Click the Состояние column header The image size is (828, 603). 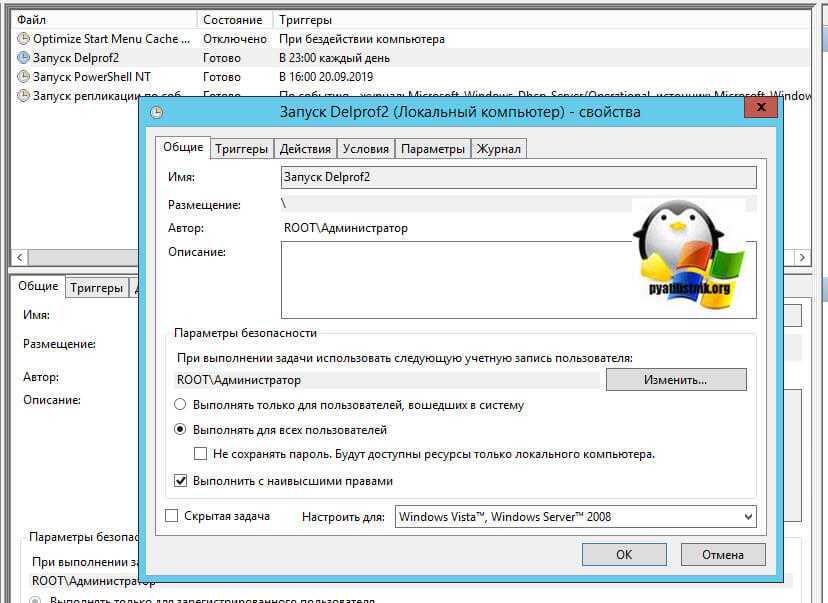pos(234,20)
